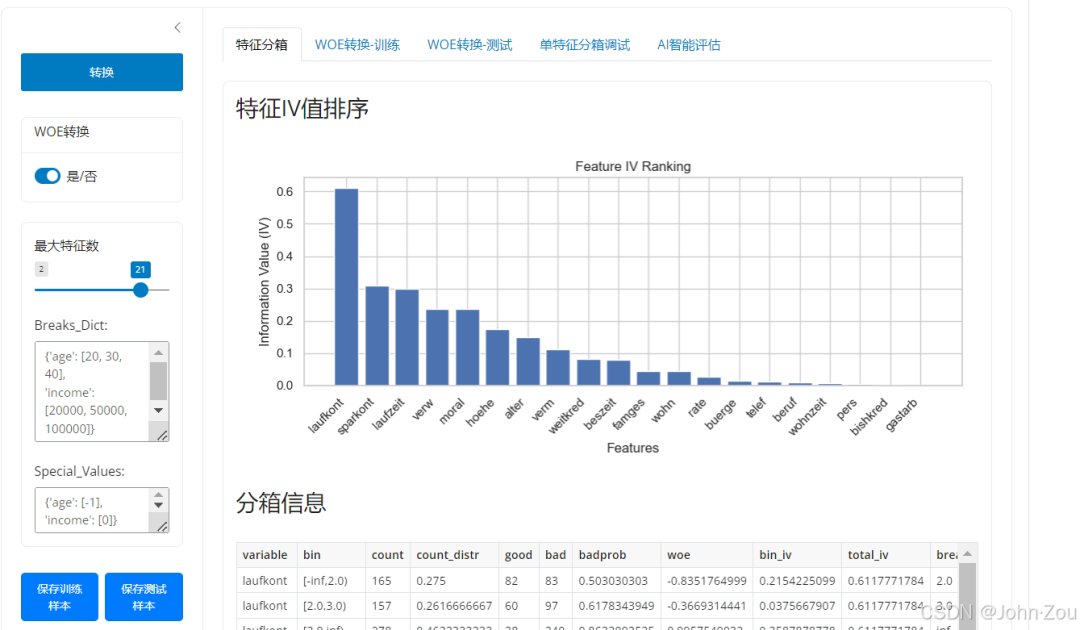Click the Special_Values resize grip corner
Image resolution: width=1080 pixels, height=630 pixels.
(162, 526)
